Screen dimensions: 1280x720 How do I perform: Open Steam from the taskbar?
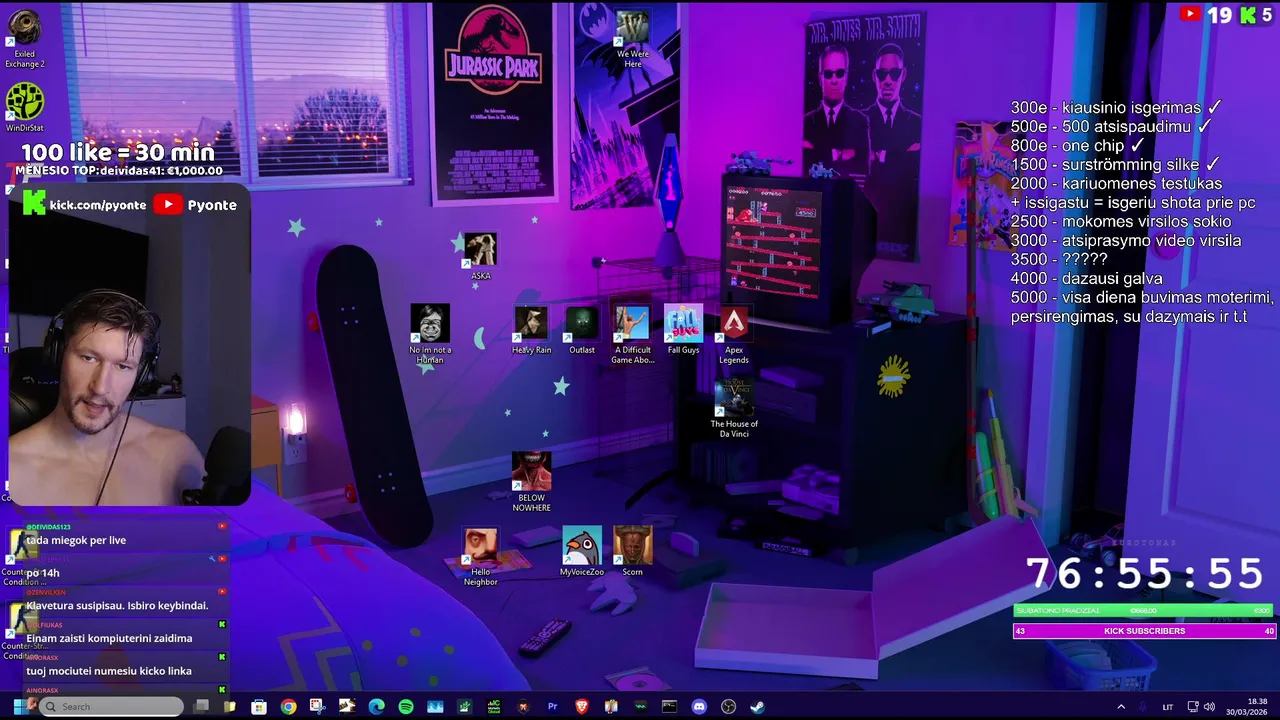[x=757, y=707]
